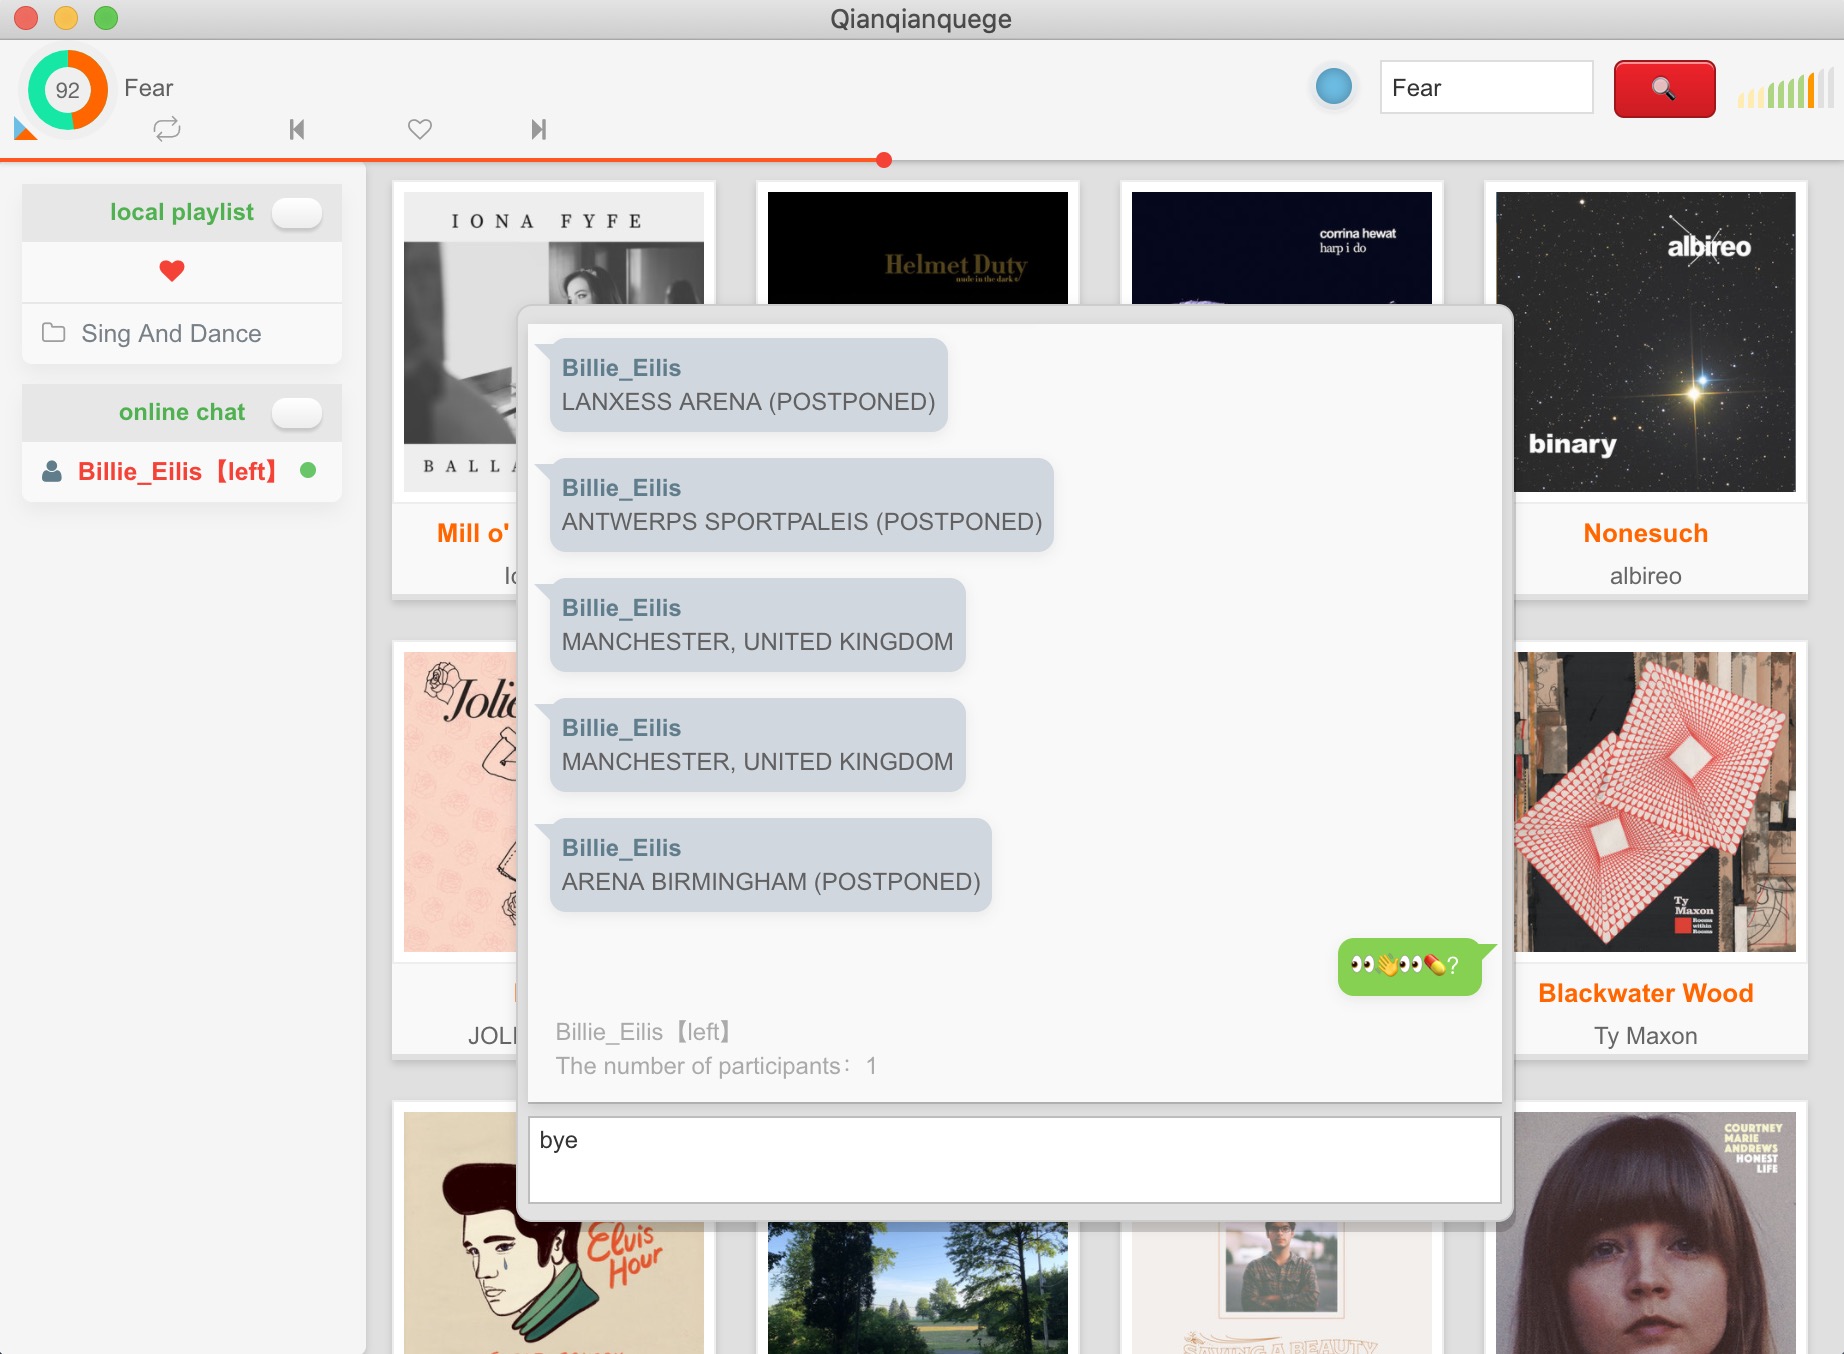Click the participants count line in the chat
This screenshot has height=1354, width=1844.
click(716, 1066)
